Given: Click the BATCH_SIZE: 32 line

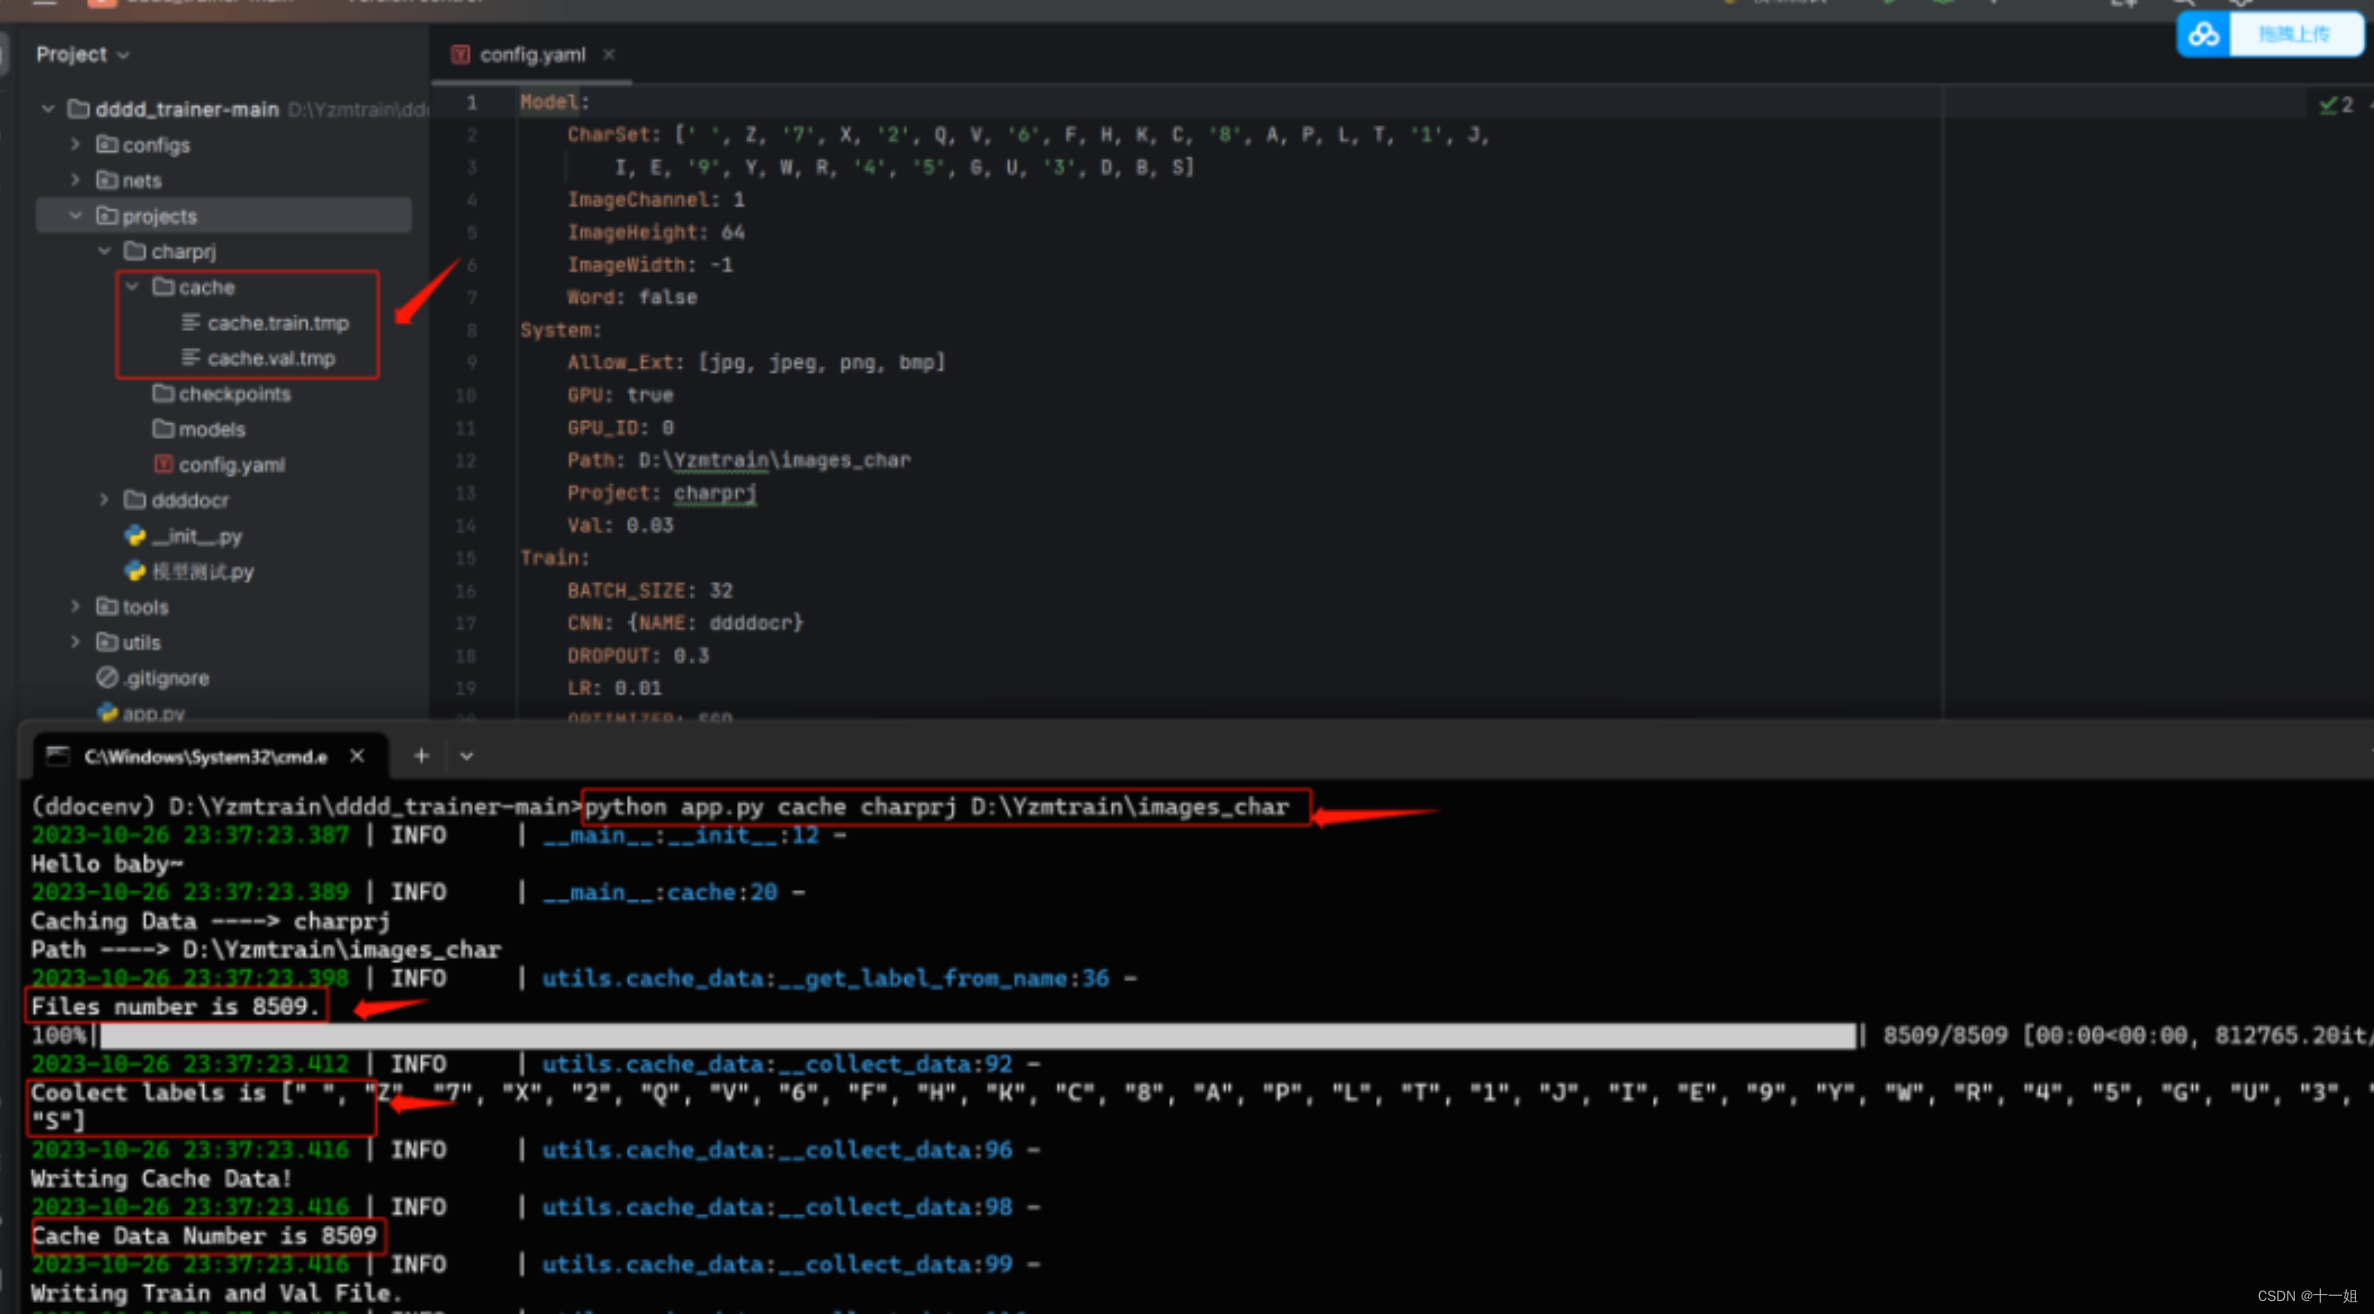Looking at the screenshot, I should 650,591.
